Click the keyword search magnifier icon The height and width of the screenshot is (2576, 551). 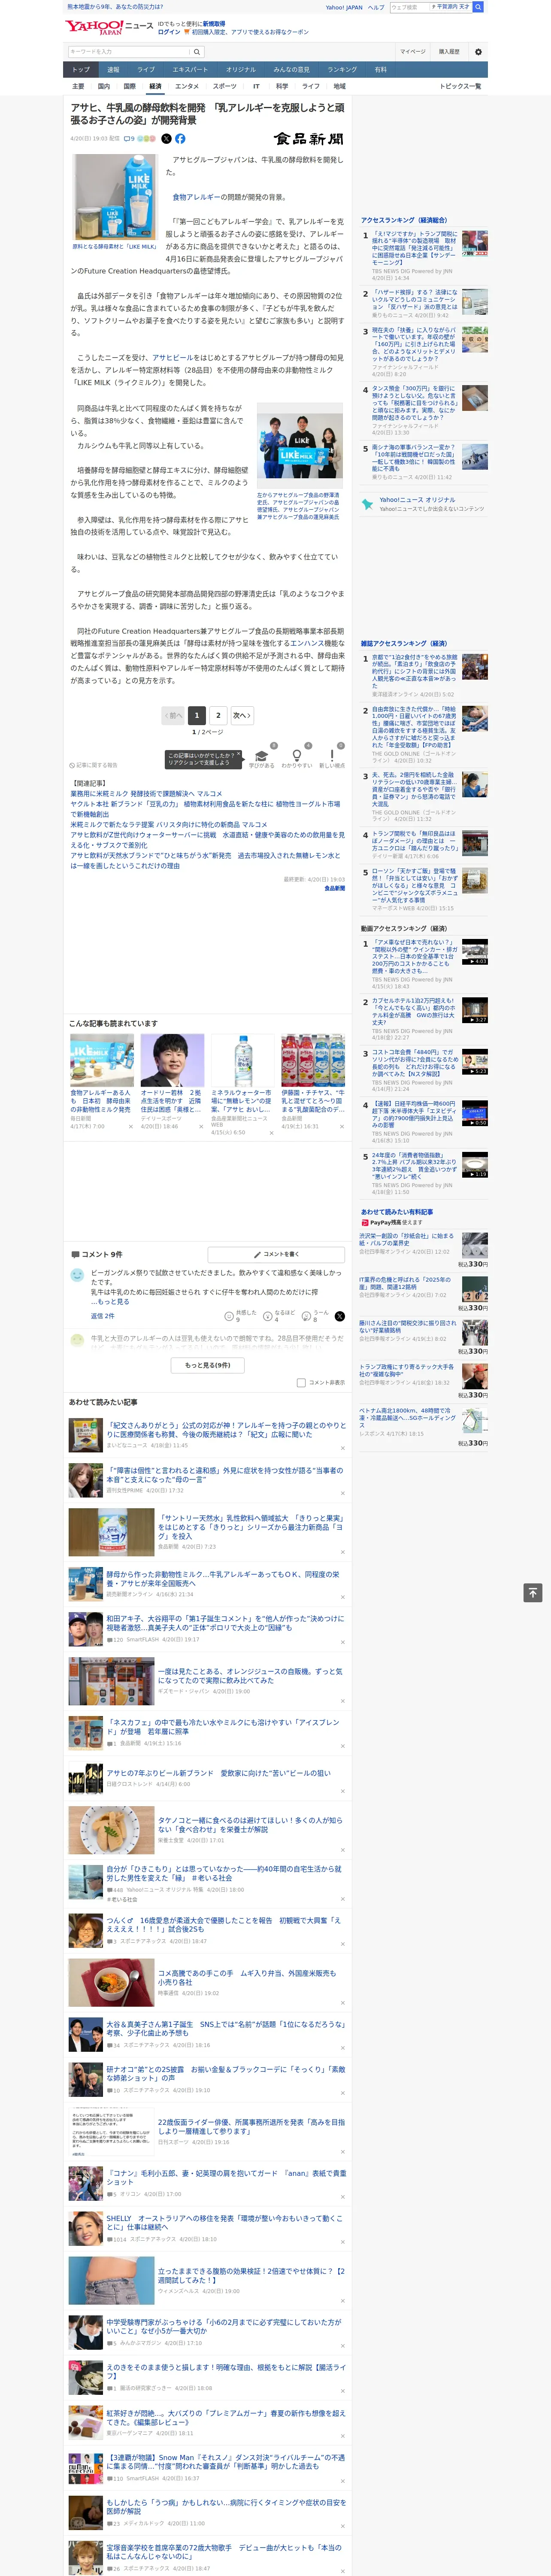[197, 52]
